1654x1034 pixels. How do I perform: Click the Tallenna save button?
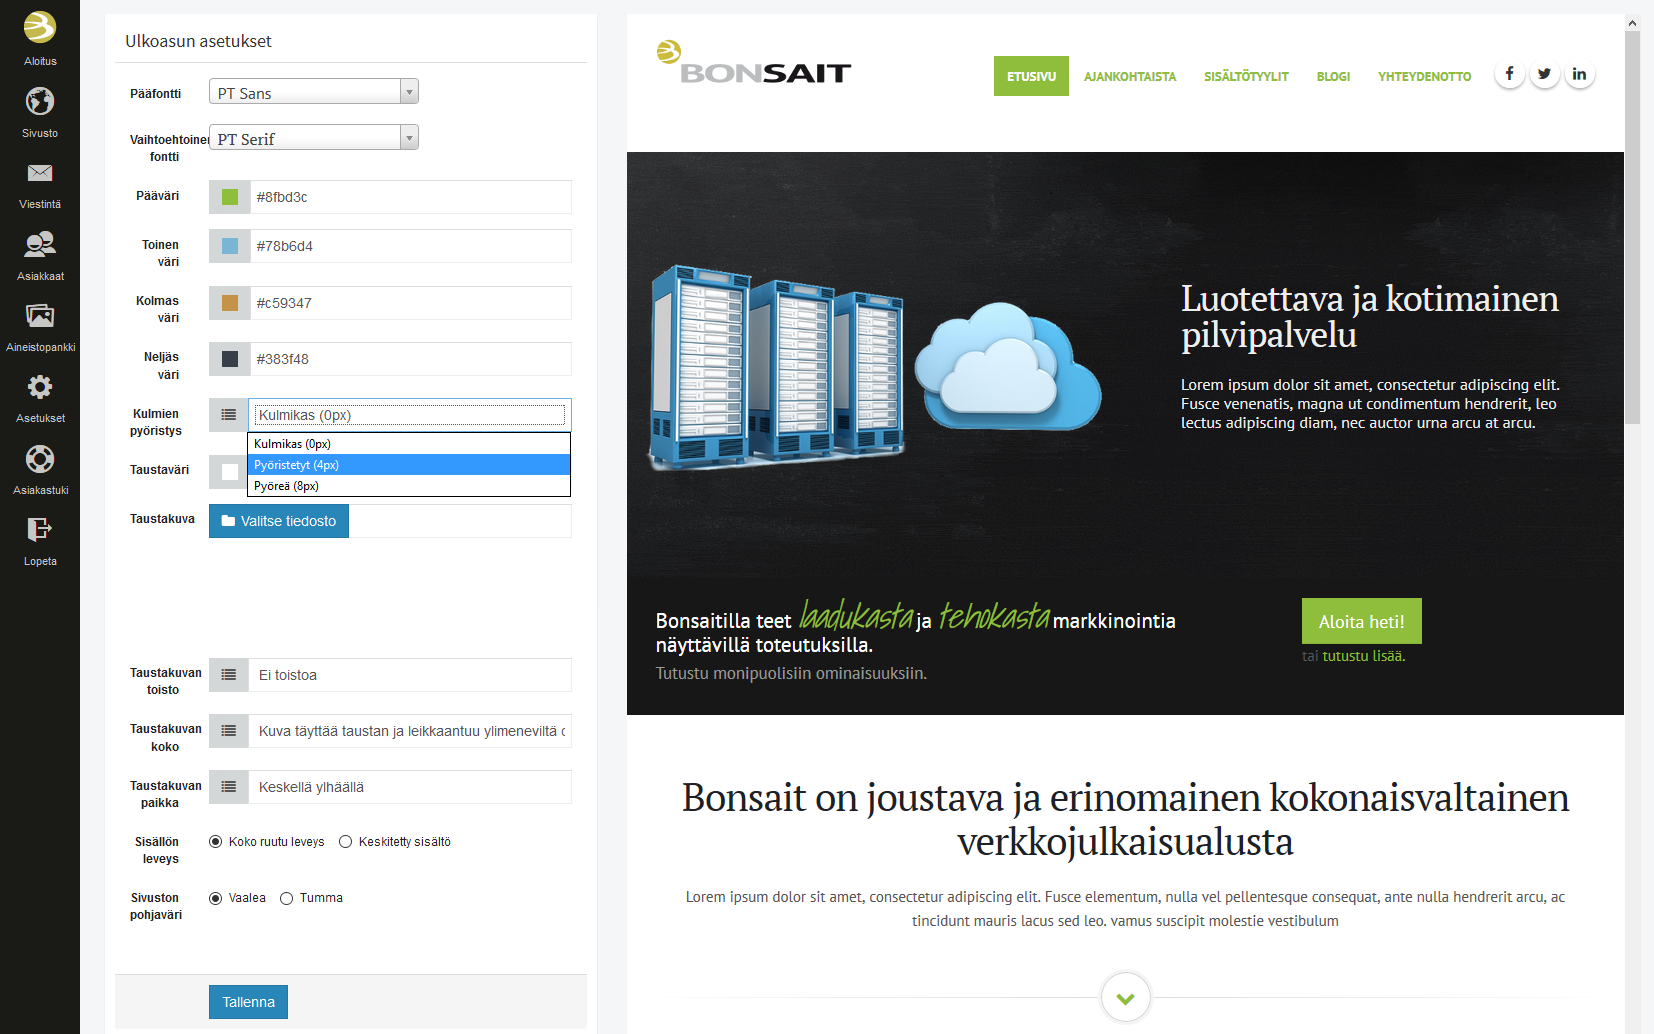(x=248, y=1002)
